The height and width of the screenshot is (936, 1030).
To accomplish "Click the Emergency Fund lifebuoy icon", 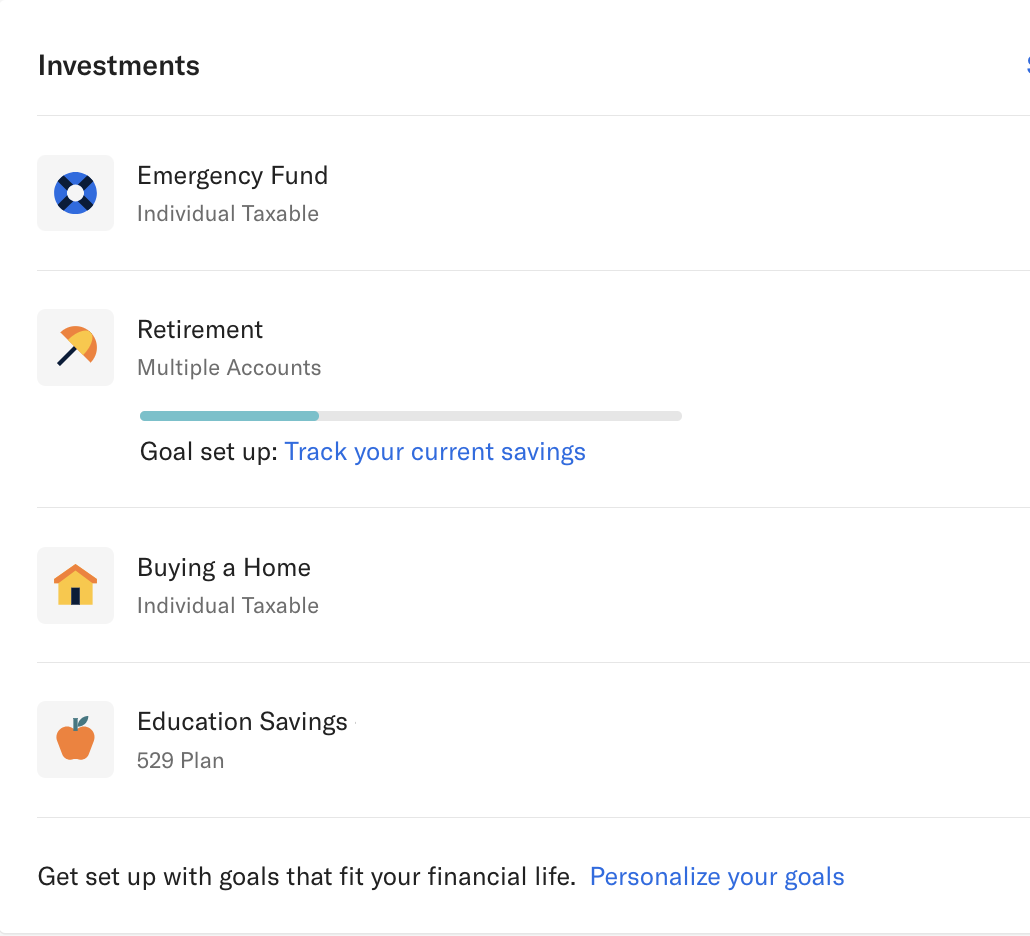I will coord(75,193).
